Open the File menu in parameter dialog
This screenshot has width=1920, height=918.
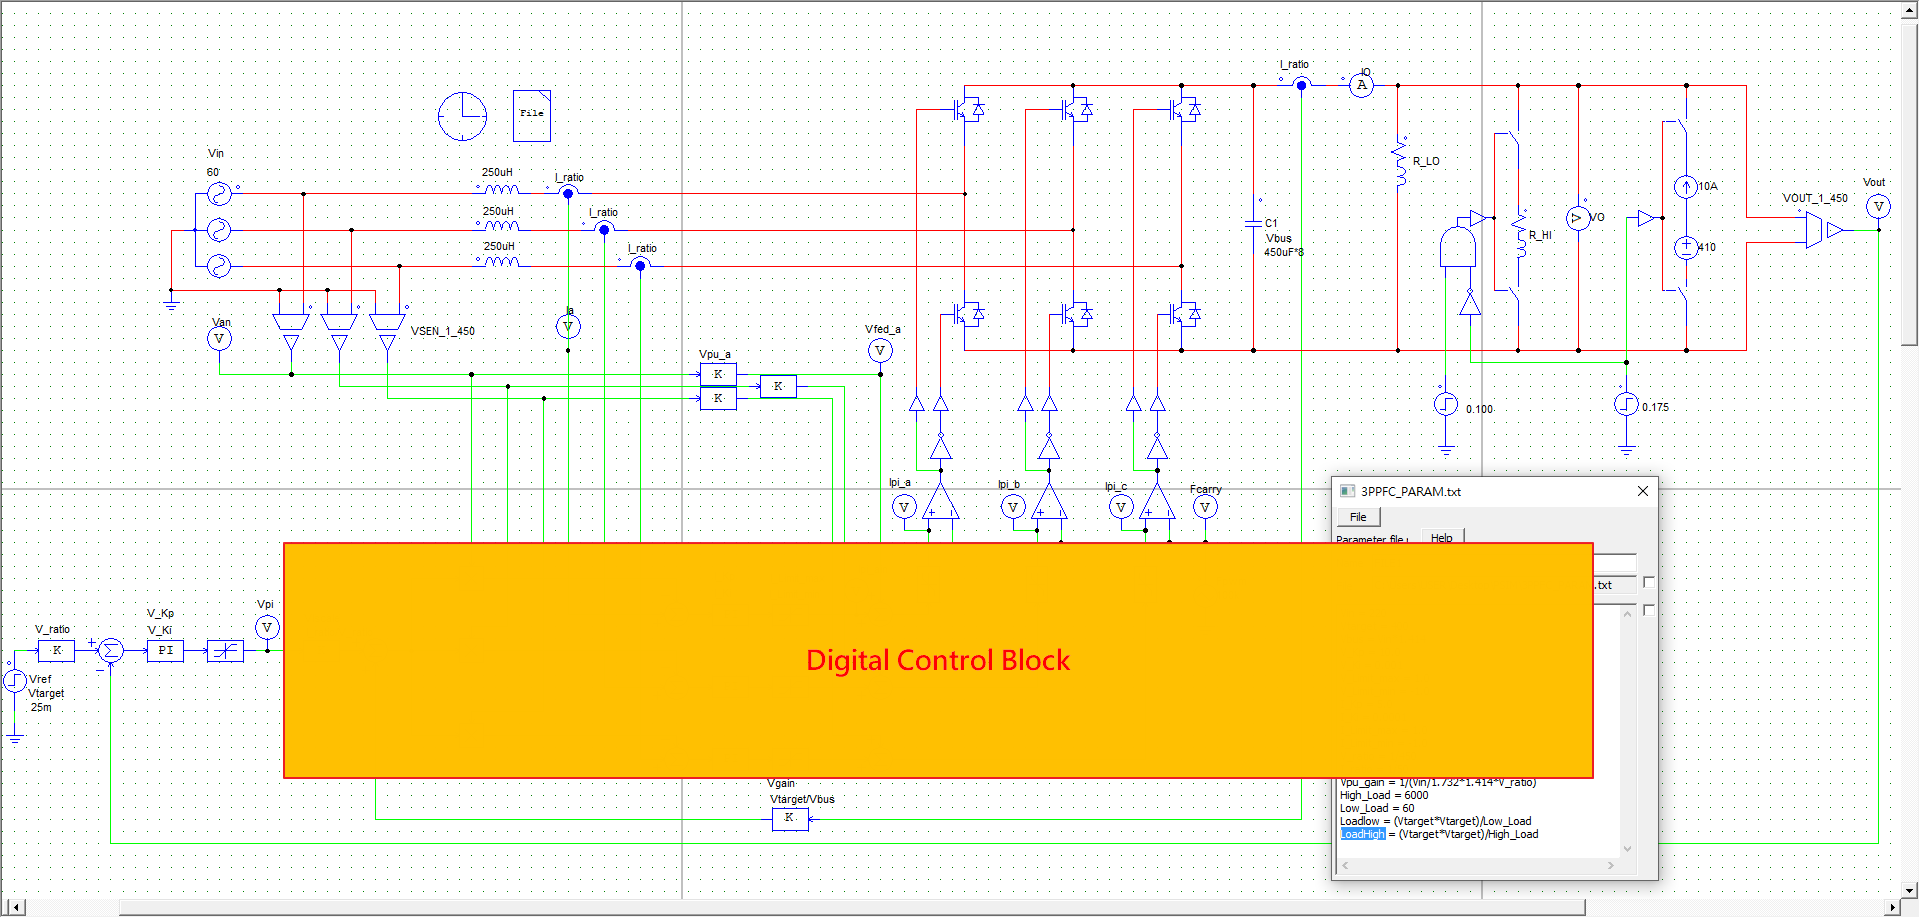[x=1358, y=517]
